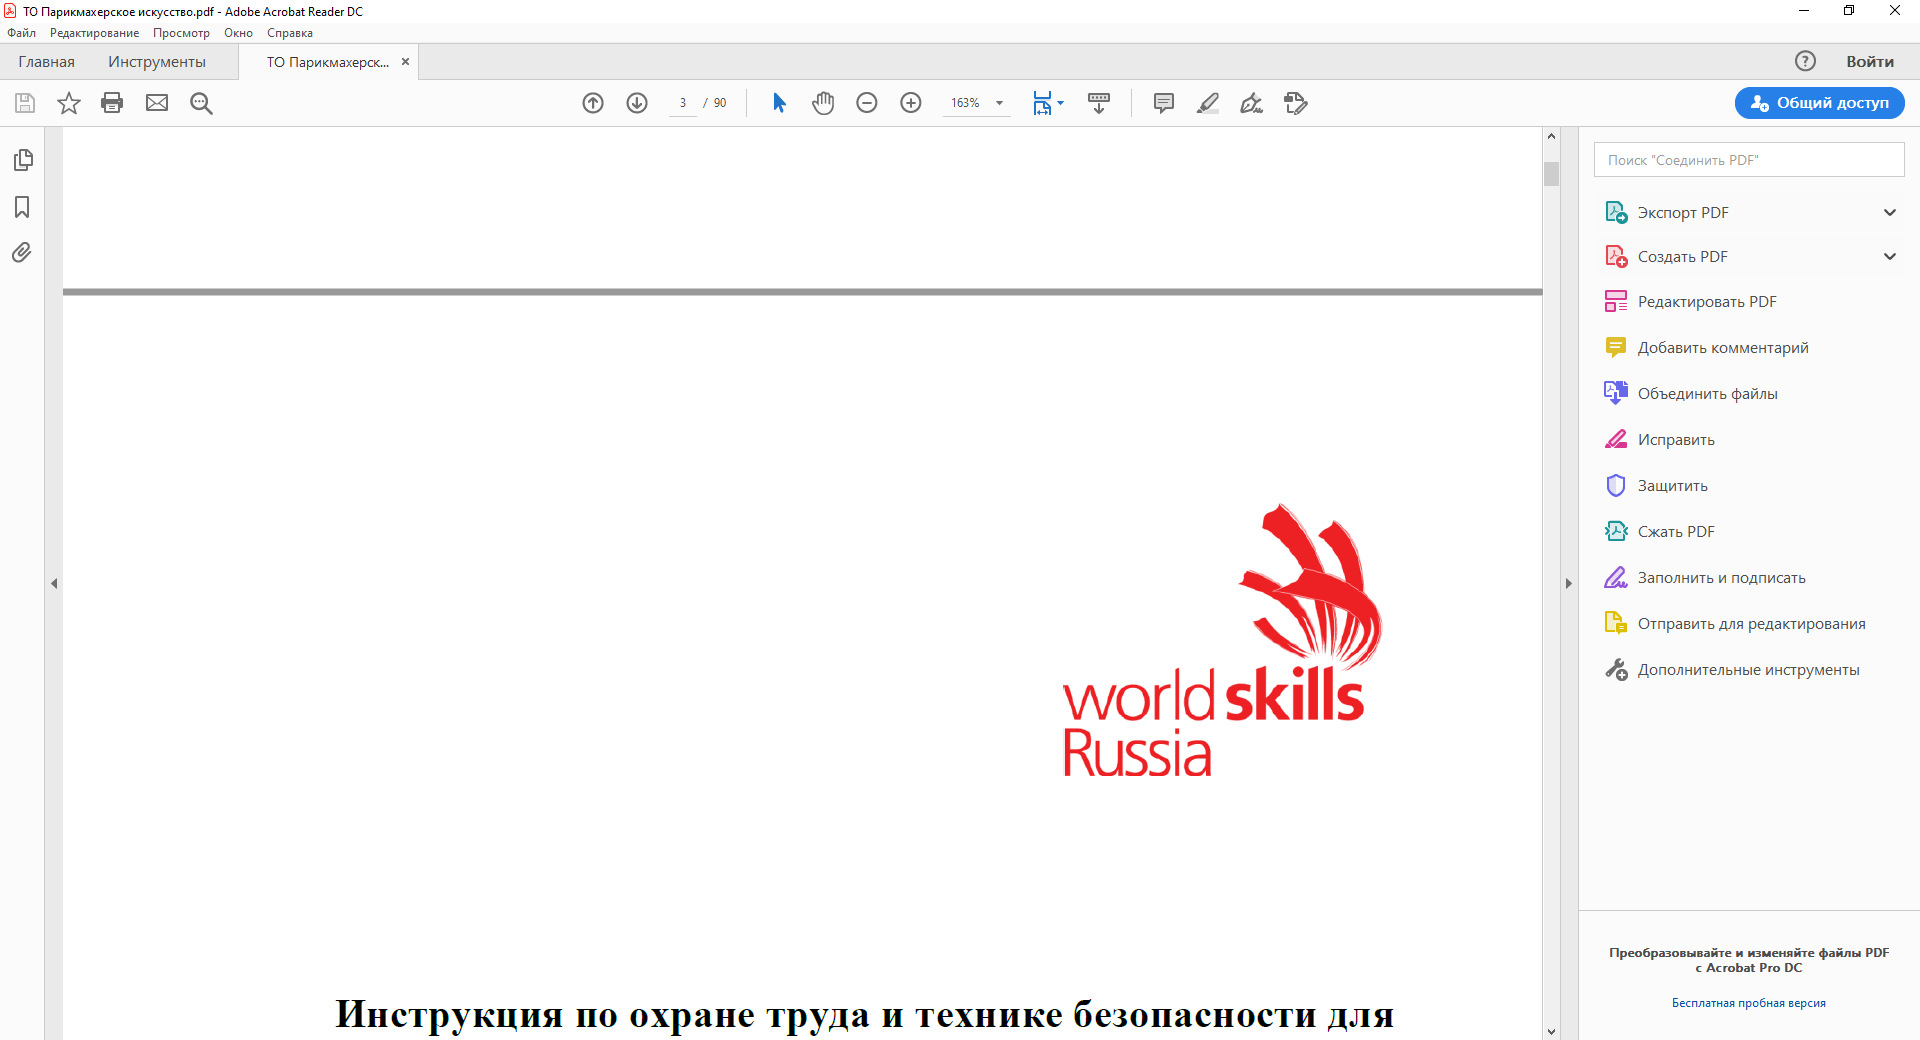Viewport: 1920px width, 1040px height.
Task: Toggle read mode scrolling icon
Action: (1099, 103)
